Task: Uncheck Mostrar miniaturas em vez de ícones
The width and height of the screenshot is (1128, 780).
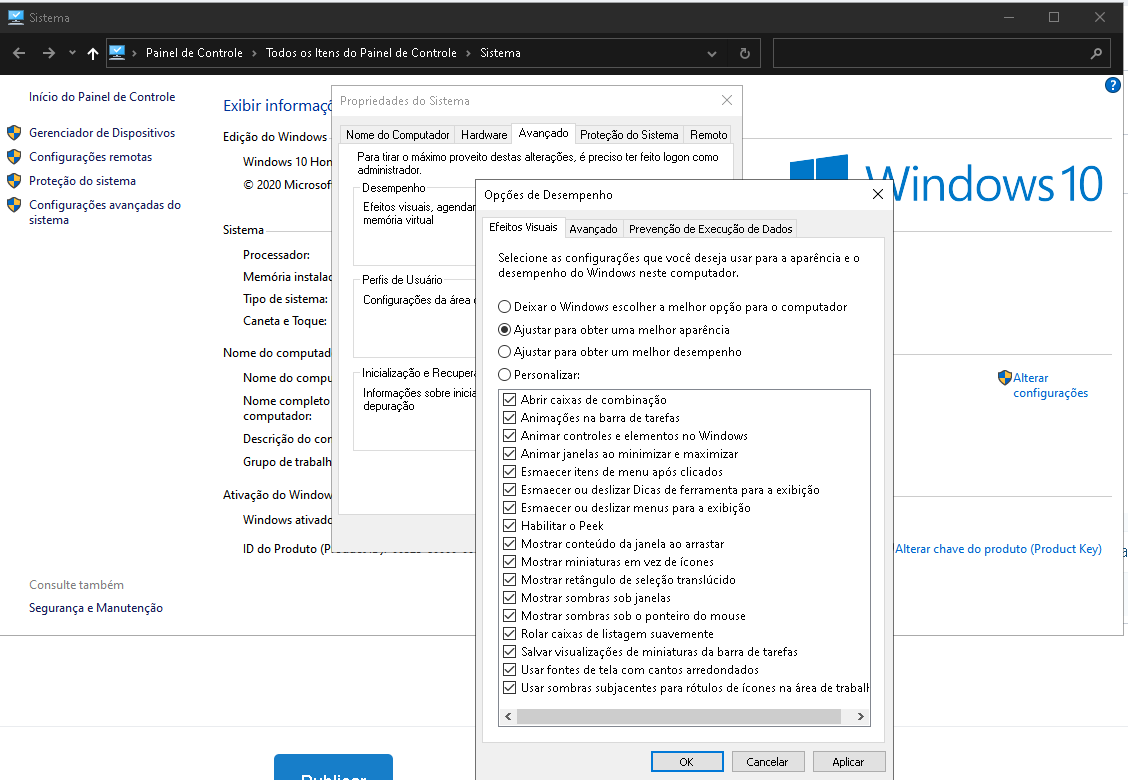Action: click(509, 561)
